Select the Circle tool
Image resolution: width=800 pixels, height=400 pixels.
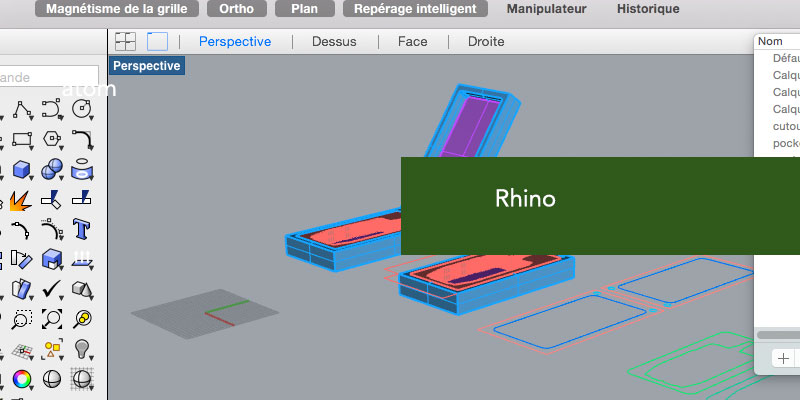(82, 109)
